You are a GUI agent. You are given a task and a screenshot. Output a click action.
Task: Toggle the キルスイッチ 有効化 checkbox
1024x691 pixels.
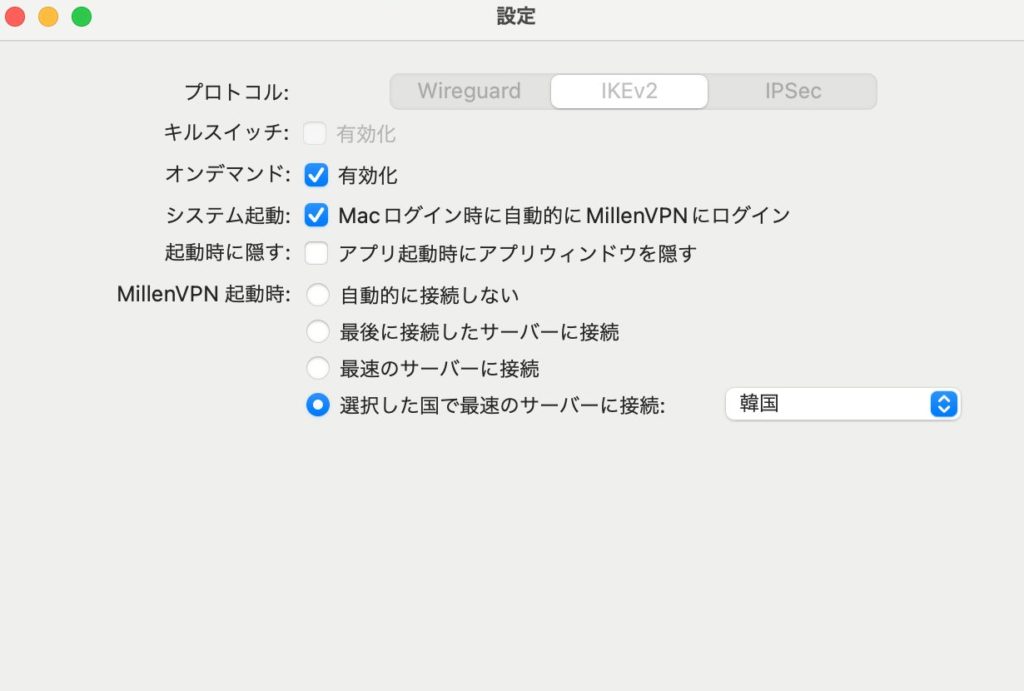click(317, 134)
